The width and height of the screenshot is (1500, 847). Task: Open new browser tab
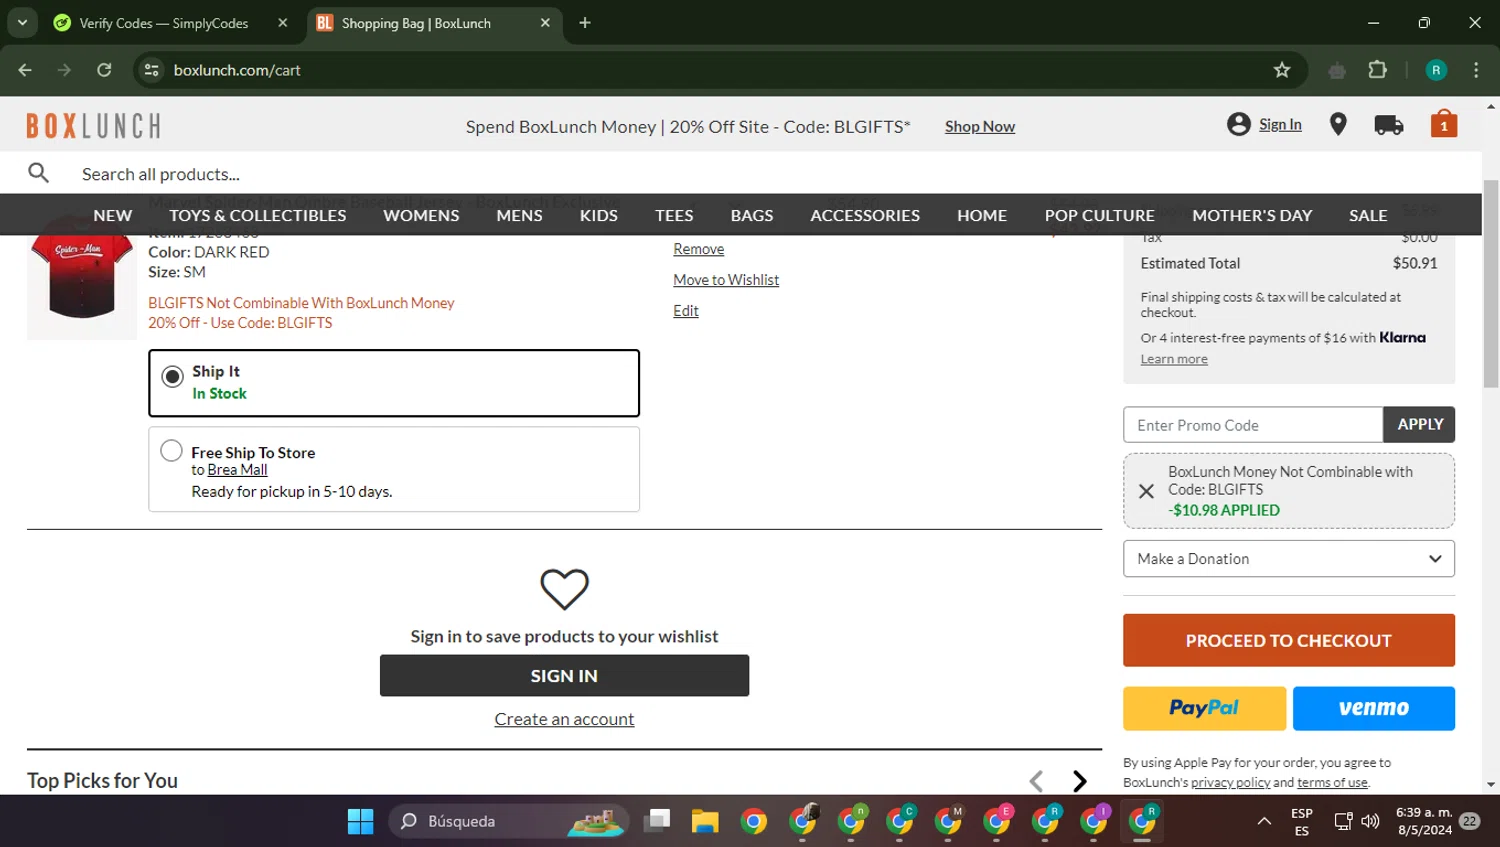pyautogui.click(x=585, y=23)
